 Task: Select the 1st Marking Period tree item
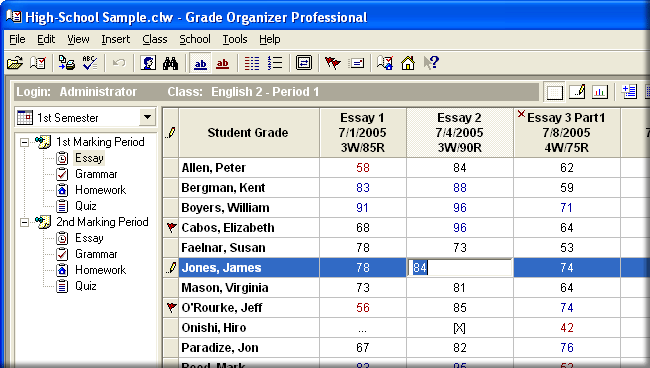(x=100, y=142)
